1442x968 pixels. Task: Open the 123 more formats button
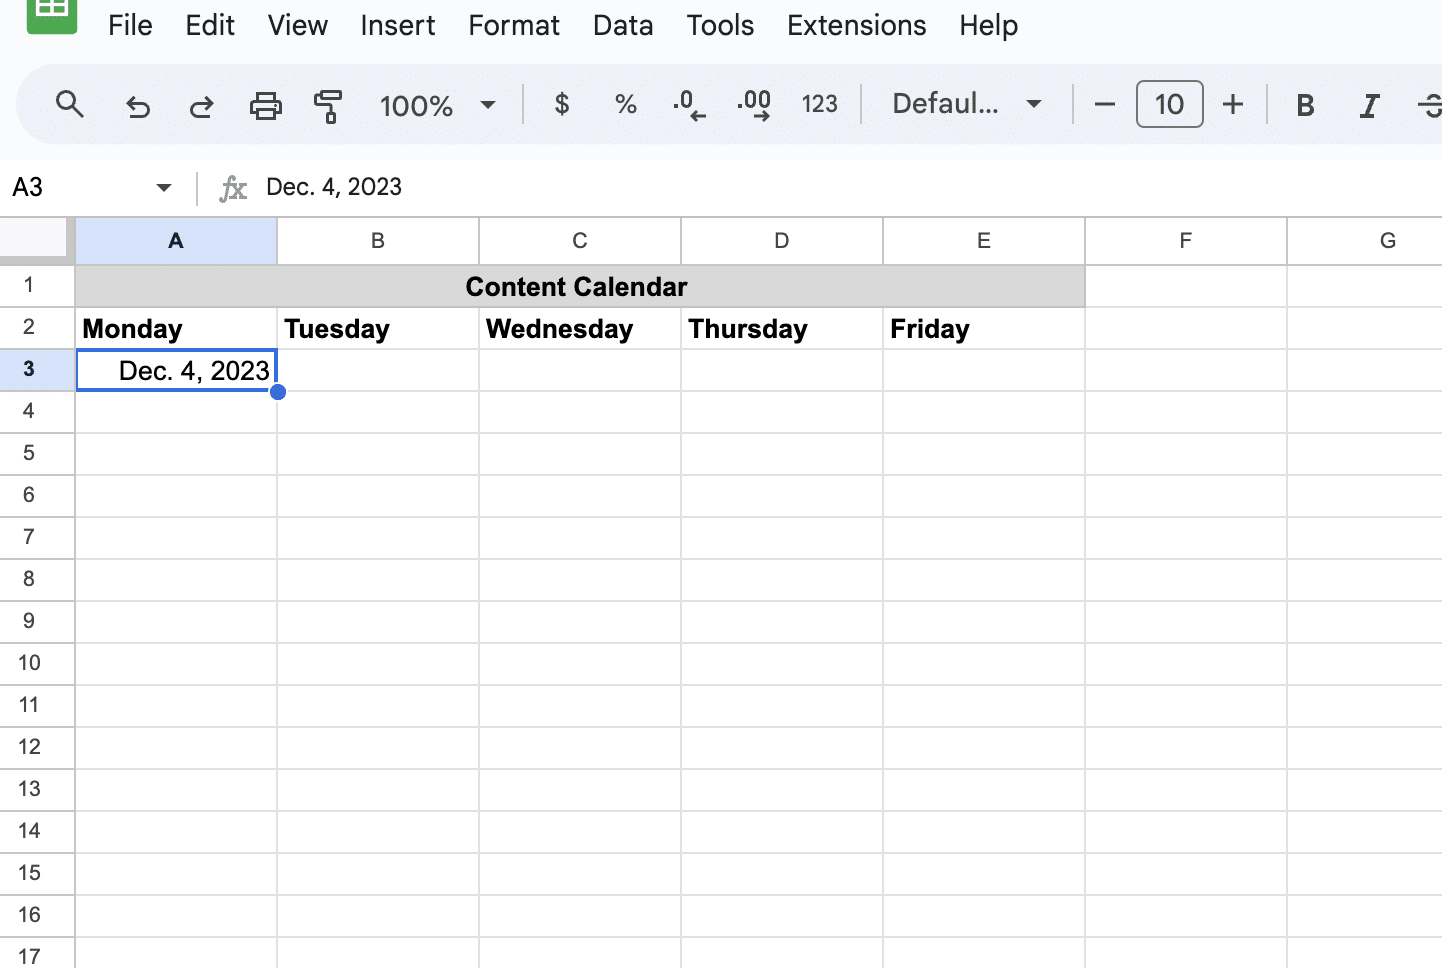tap(819, 104)
